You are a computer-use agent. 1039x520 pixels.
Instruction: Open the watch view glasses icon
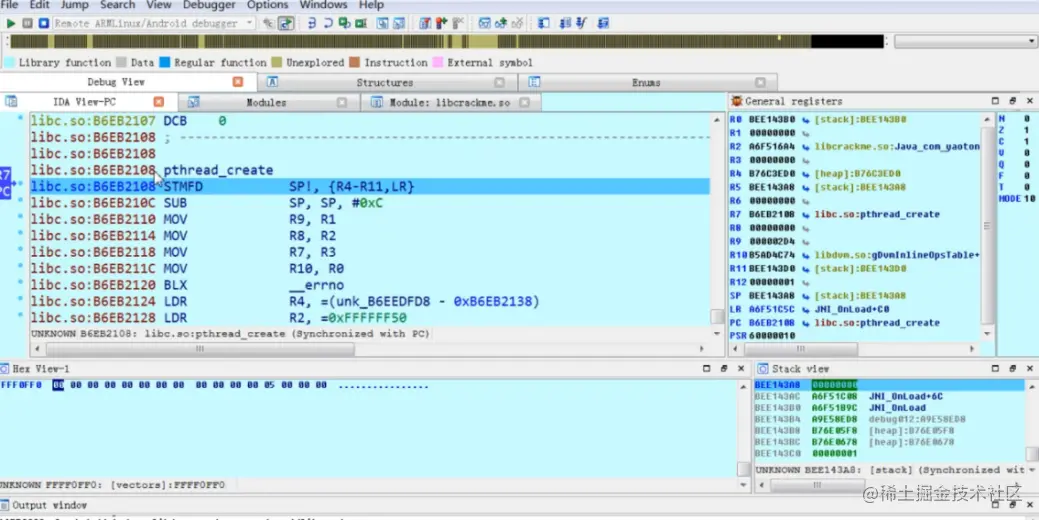pyautogui.click(x=484, y=23)
